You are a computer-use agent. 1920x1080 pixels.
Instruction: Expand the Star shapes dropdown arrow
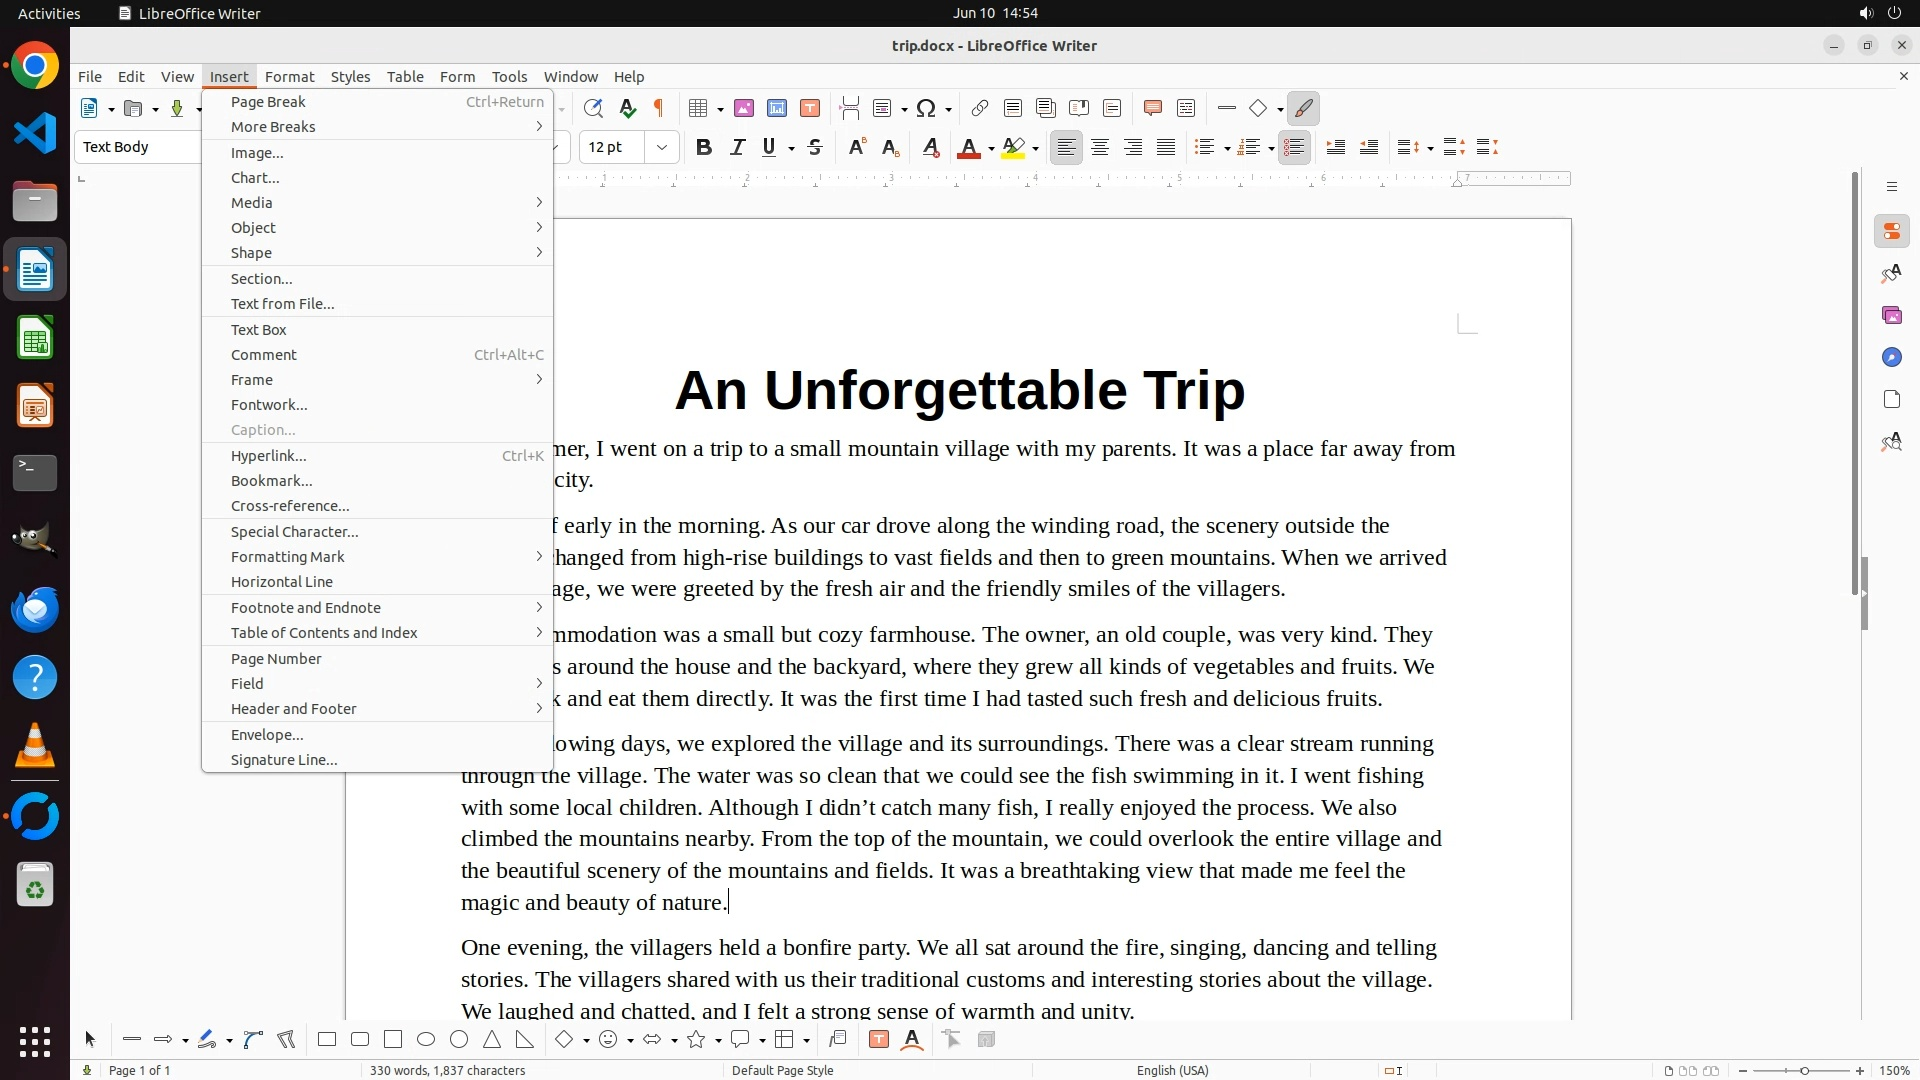(718, 1041)
